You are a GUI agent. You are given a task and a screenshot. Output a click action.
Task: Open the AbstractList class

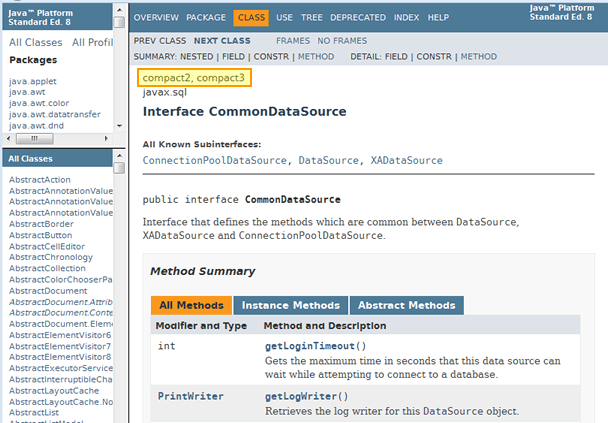(x=34, y=413)
